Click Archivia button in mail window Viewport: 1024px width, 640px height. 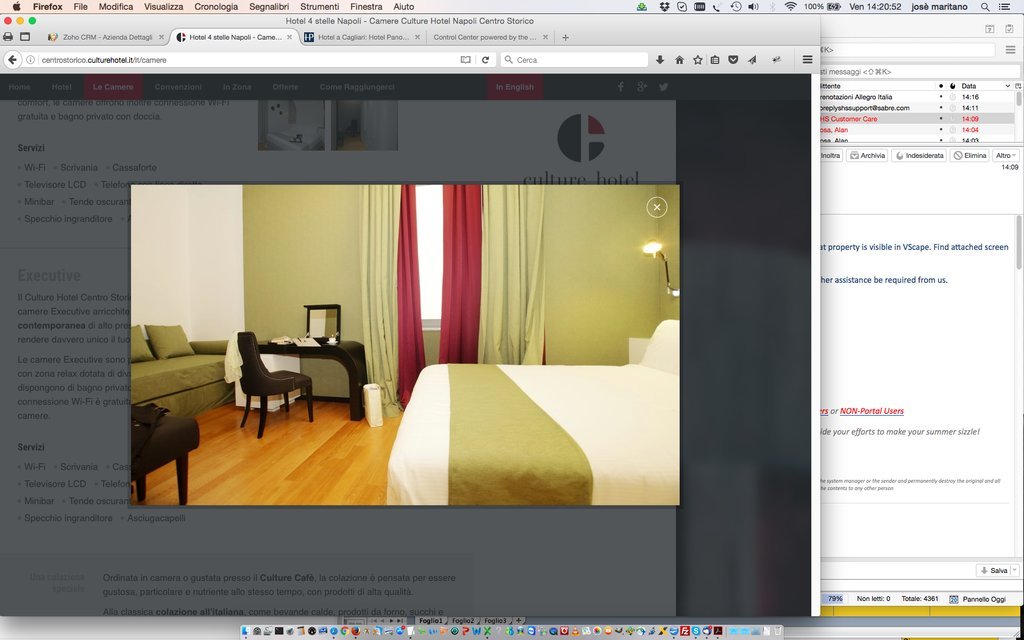tap(867, 155)
